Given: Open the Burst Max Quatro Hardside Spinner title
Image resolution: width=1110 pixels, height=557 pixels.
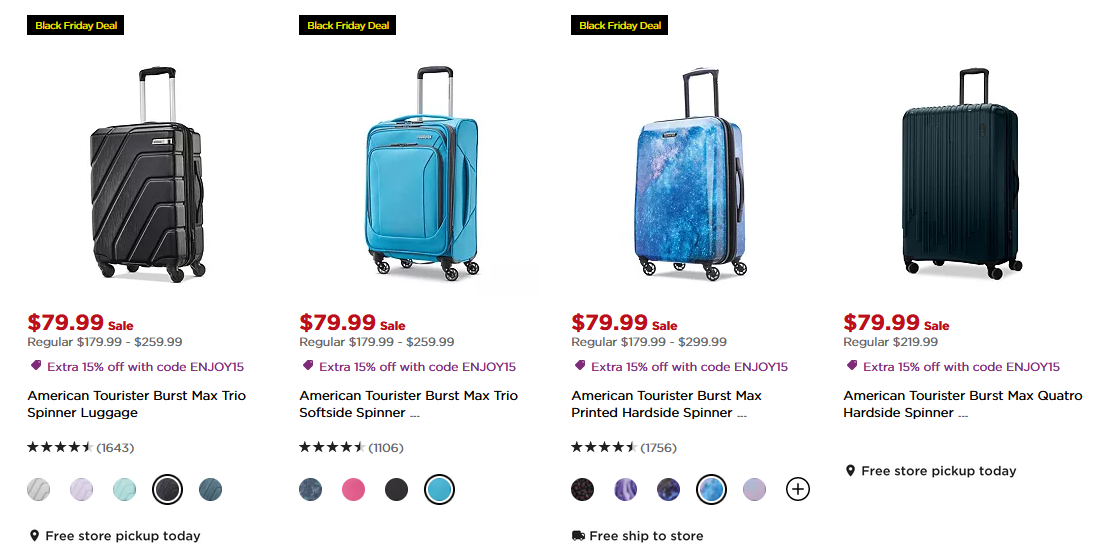Looking at the screenshot, I should (x=962, y=404).
